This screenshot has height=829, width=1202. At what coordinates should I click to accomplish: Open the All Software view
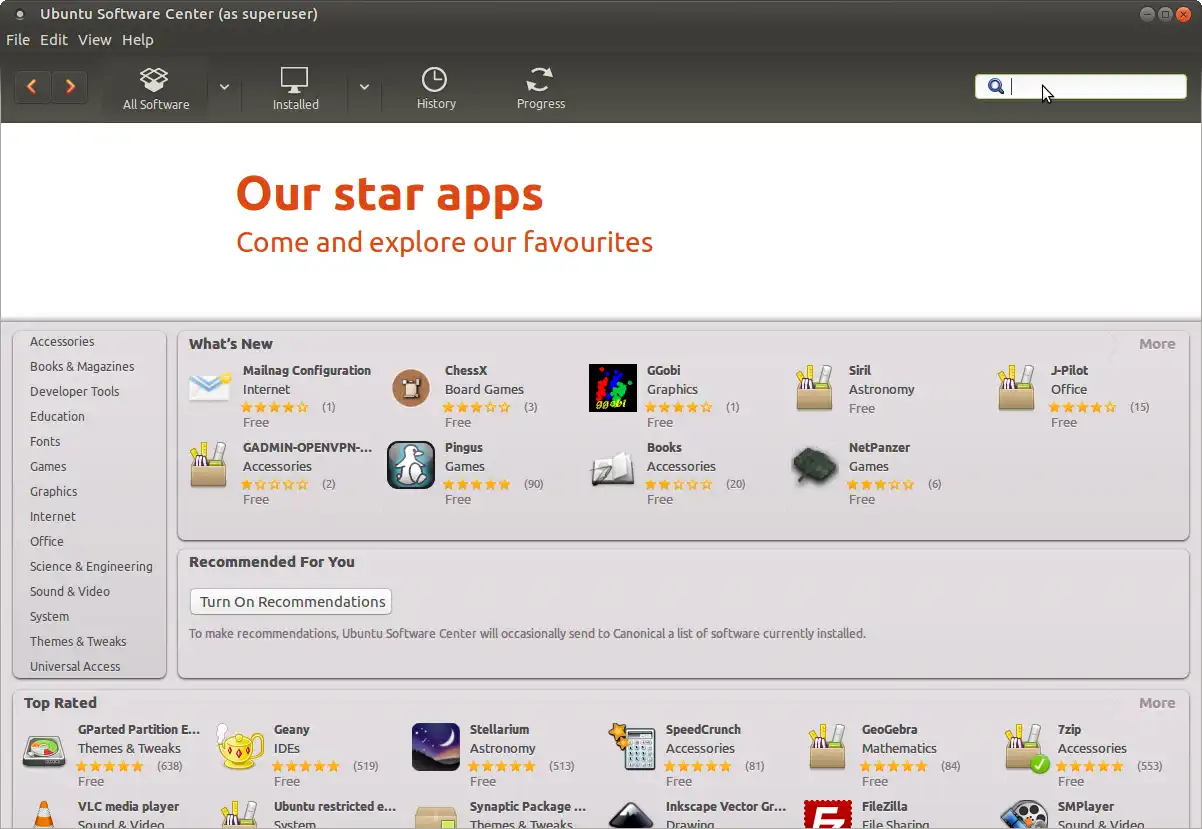point(155,88)
